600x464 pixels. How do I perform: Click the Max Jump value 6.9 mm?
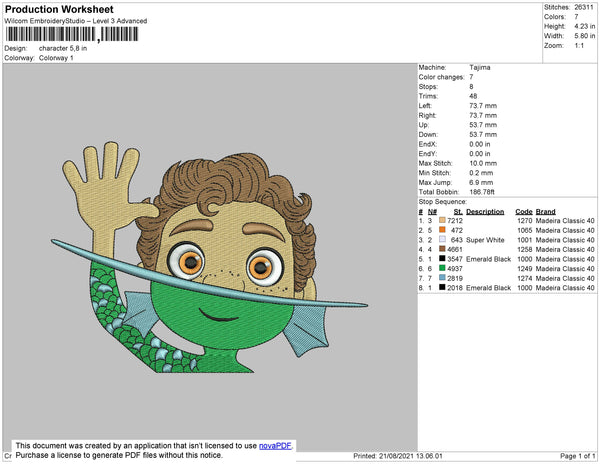click(x=481, y=182)
